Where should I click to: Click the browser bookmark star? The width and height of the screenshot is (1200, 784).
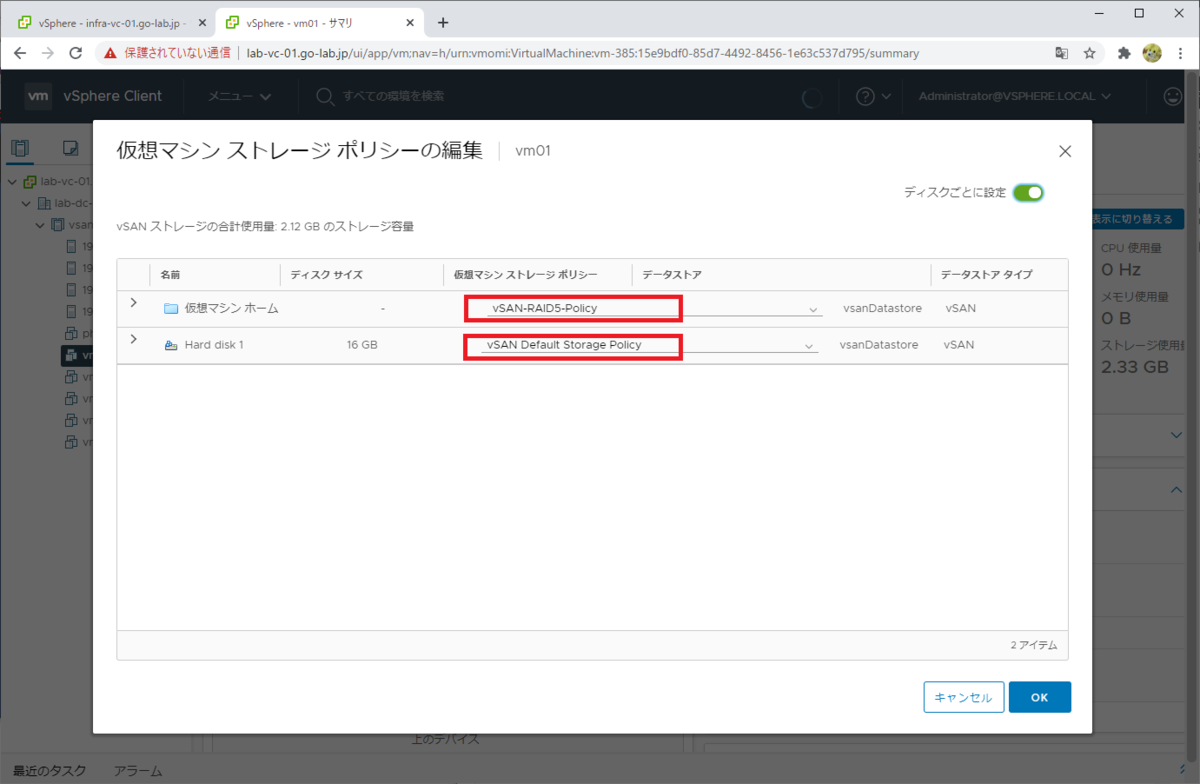pos(1089,53)
